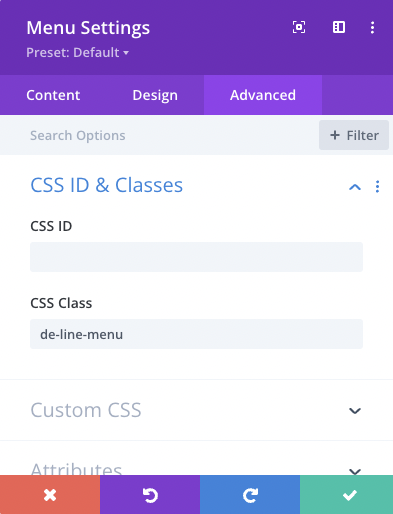Save changes with the green checkmark

click(346, 495)
